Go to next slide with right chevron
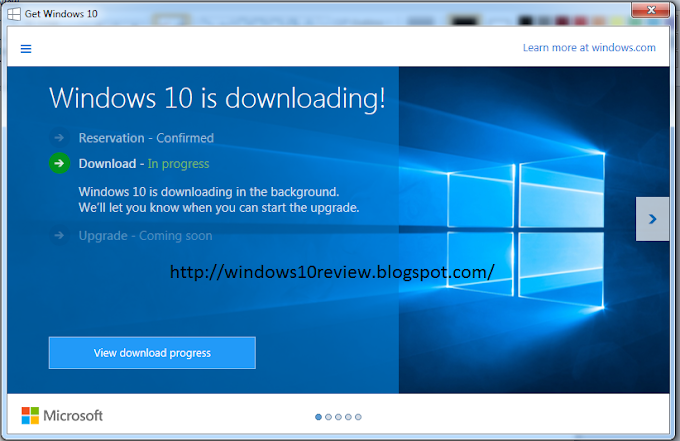 (652, 219)
